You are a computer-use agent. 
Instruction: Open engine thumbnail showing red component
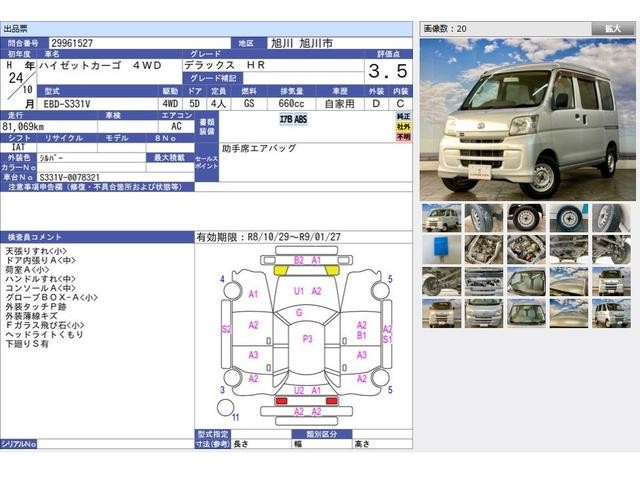(527, 249)
